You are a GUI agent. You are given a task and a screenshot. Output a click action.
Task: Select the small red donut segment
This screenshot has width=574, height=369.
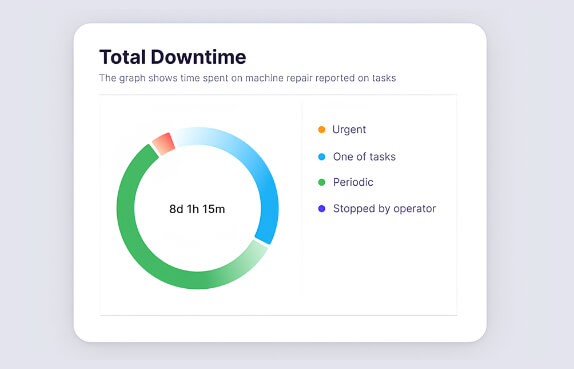[164, 144]
